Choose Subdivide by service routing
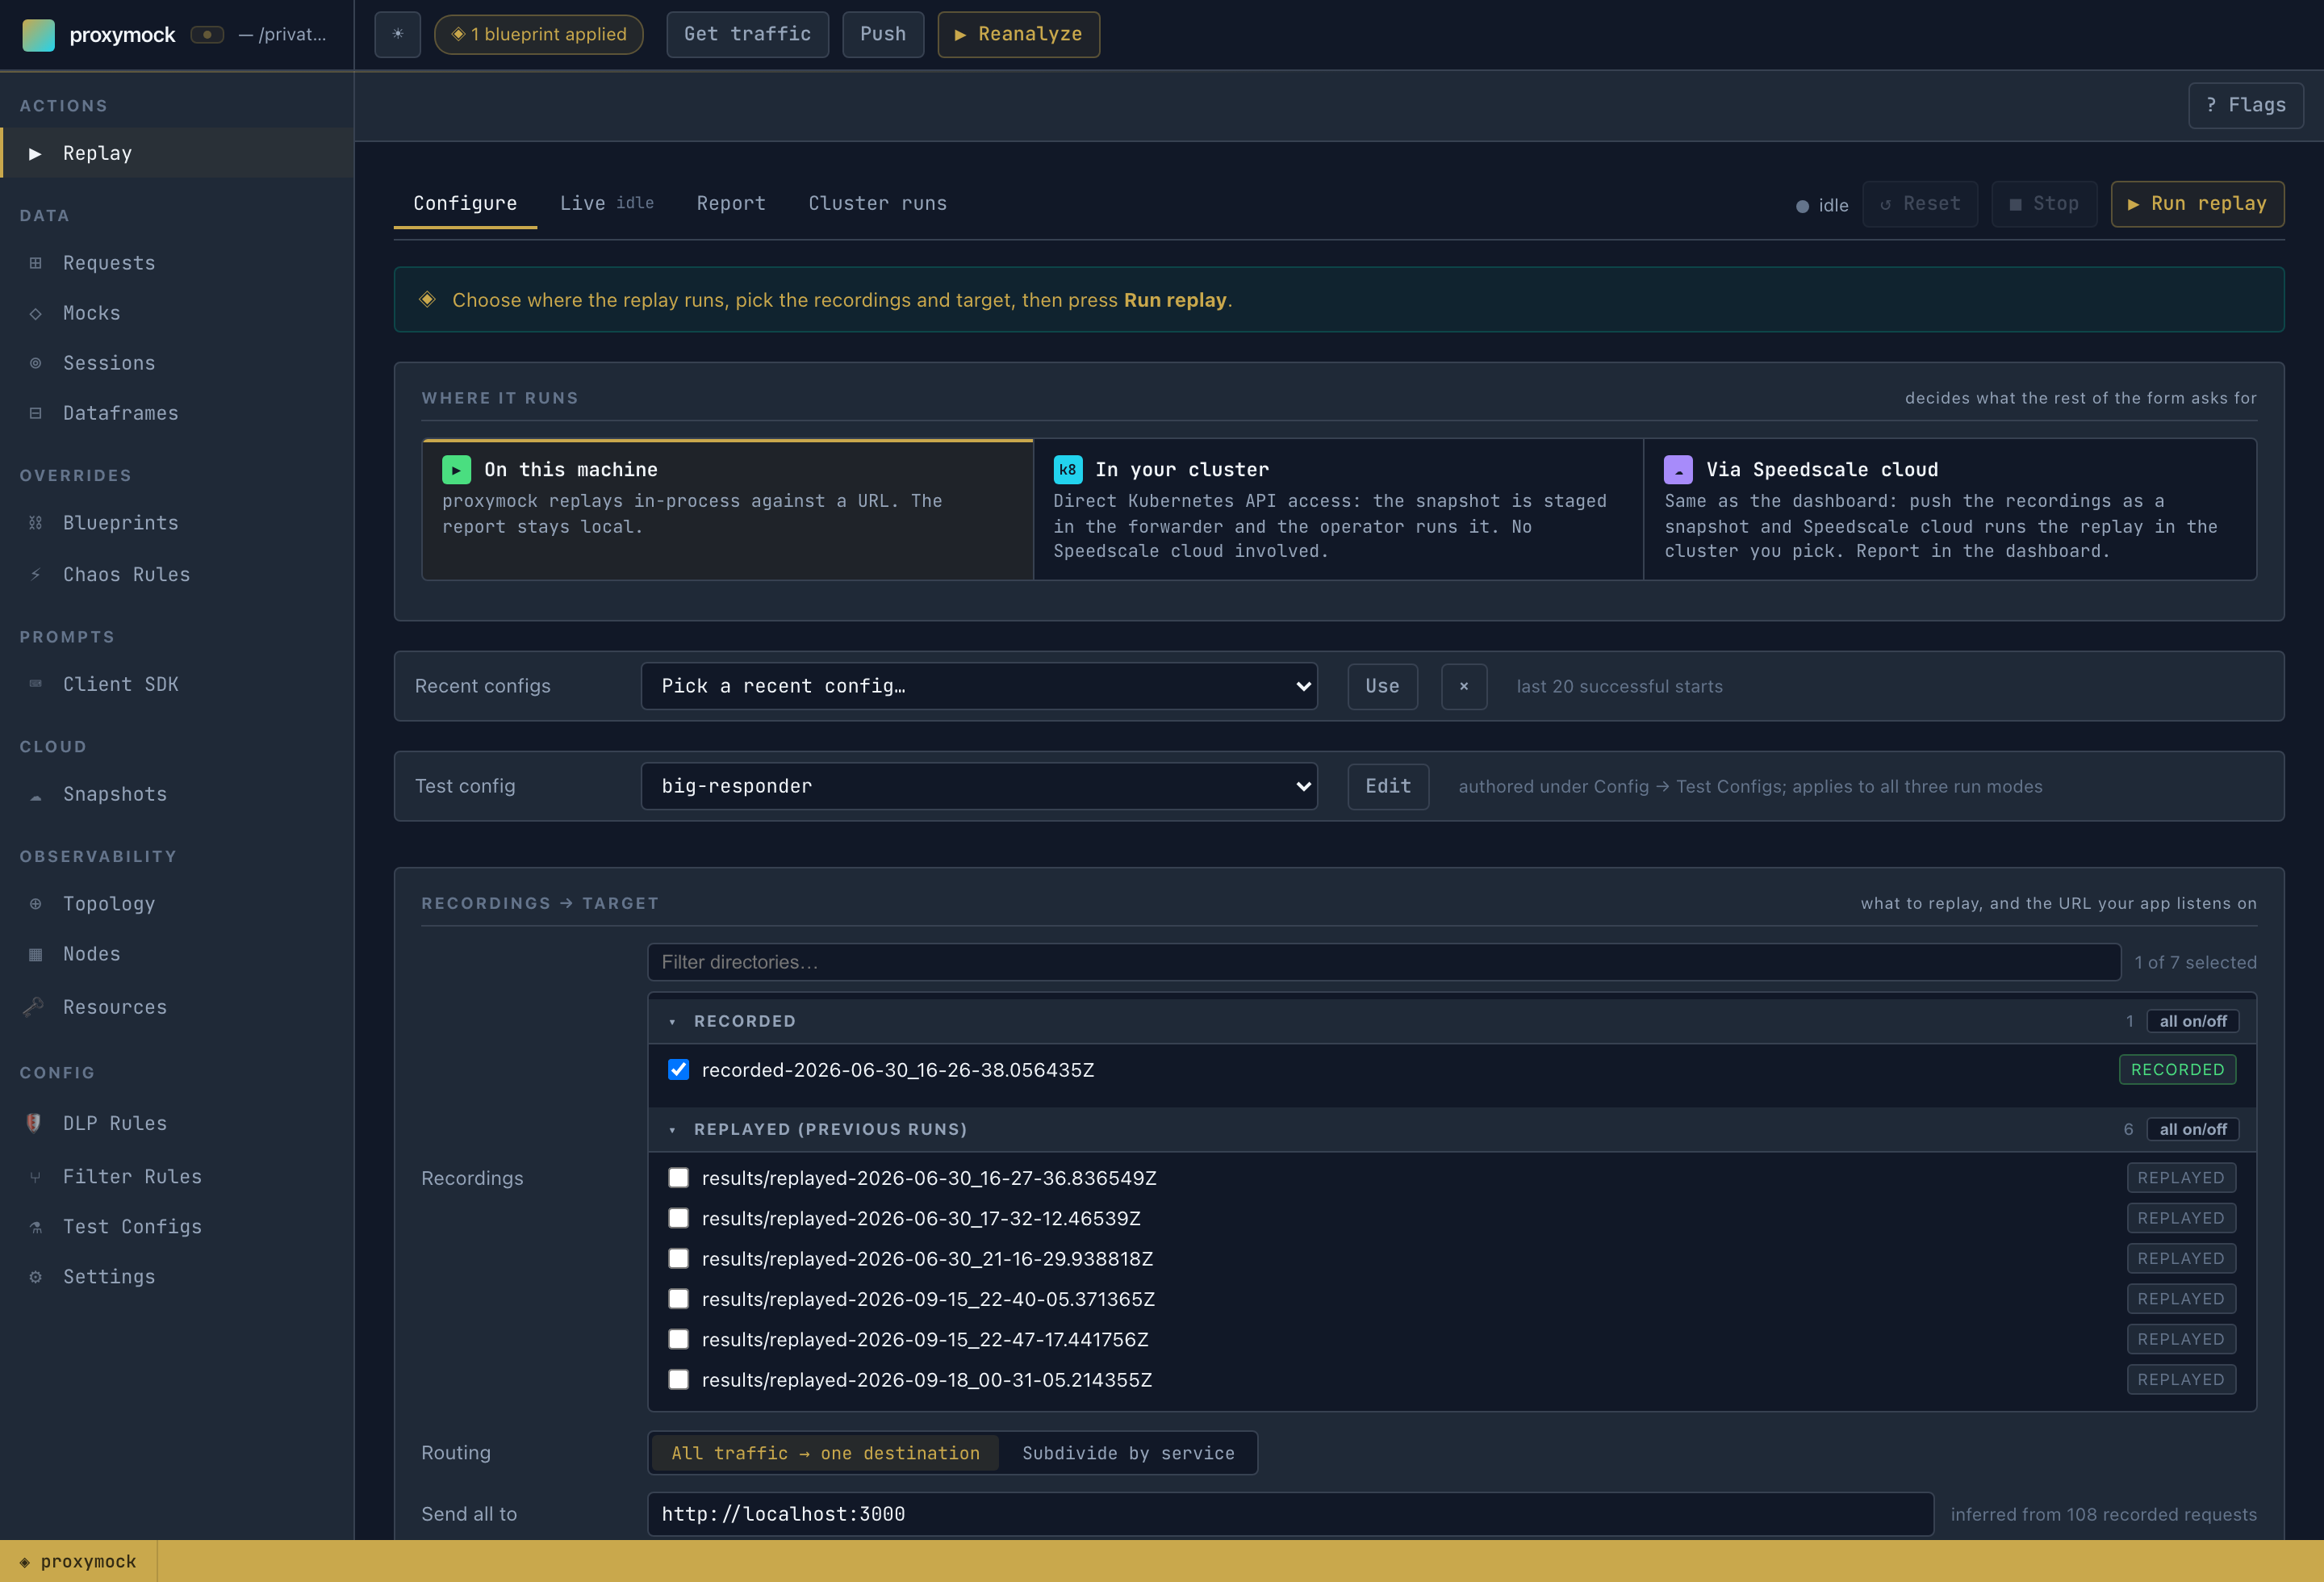The image size is (2324, 1582). click(x=1128, y=1453)
